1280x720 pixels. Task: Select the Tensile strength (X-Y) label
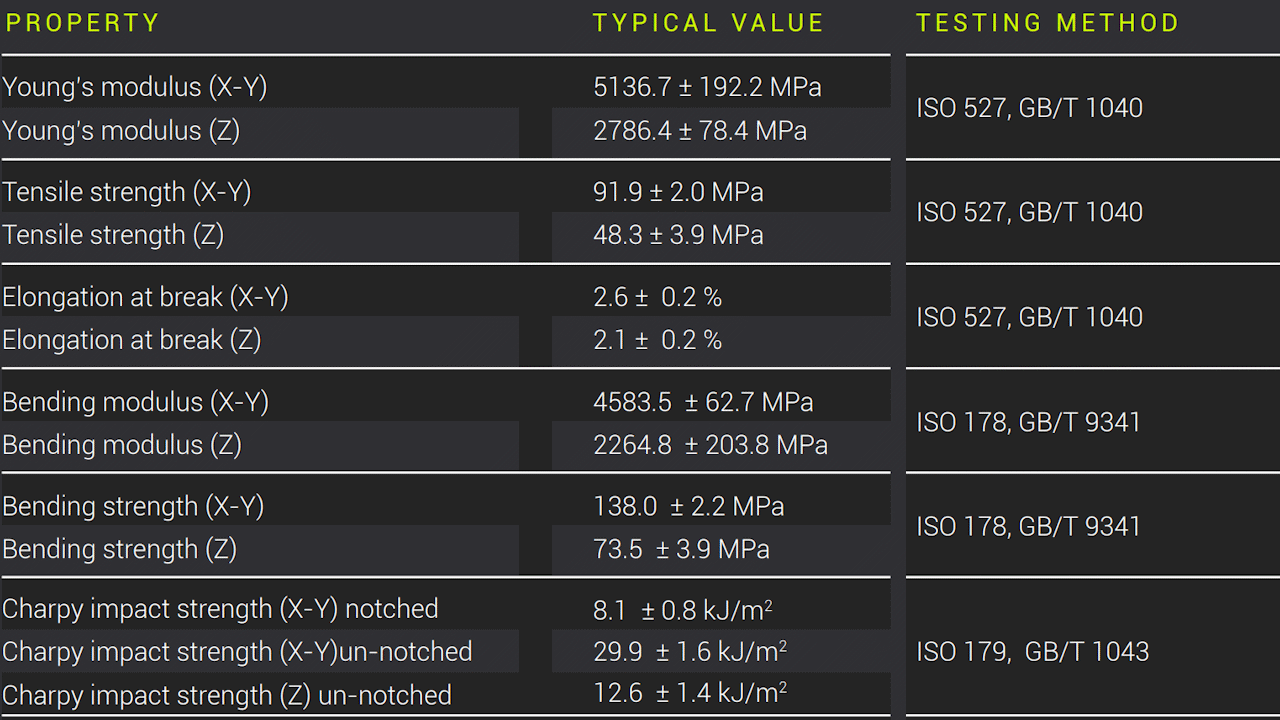[127, 192]
